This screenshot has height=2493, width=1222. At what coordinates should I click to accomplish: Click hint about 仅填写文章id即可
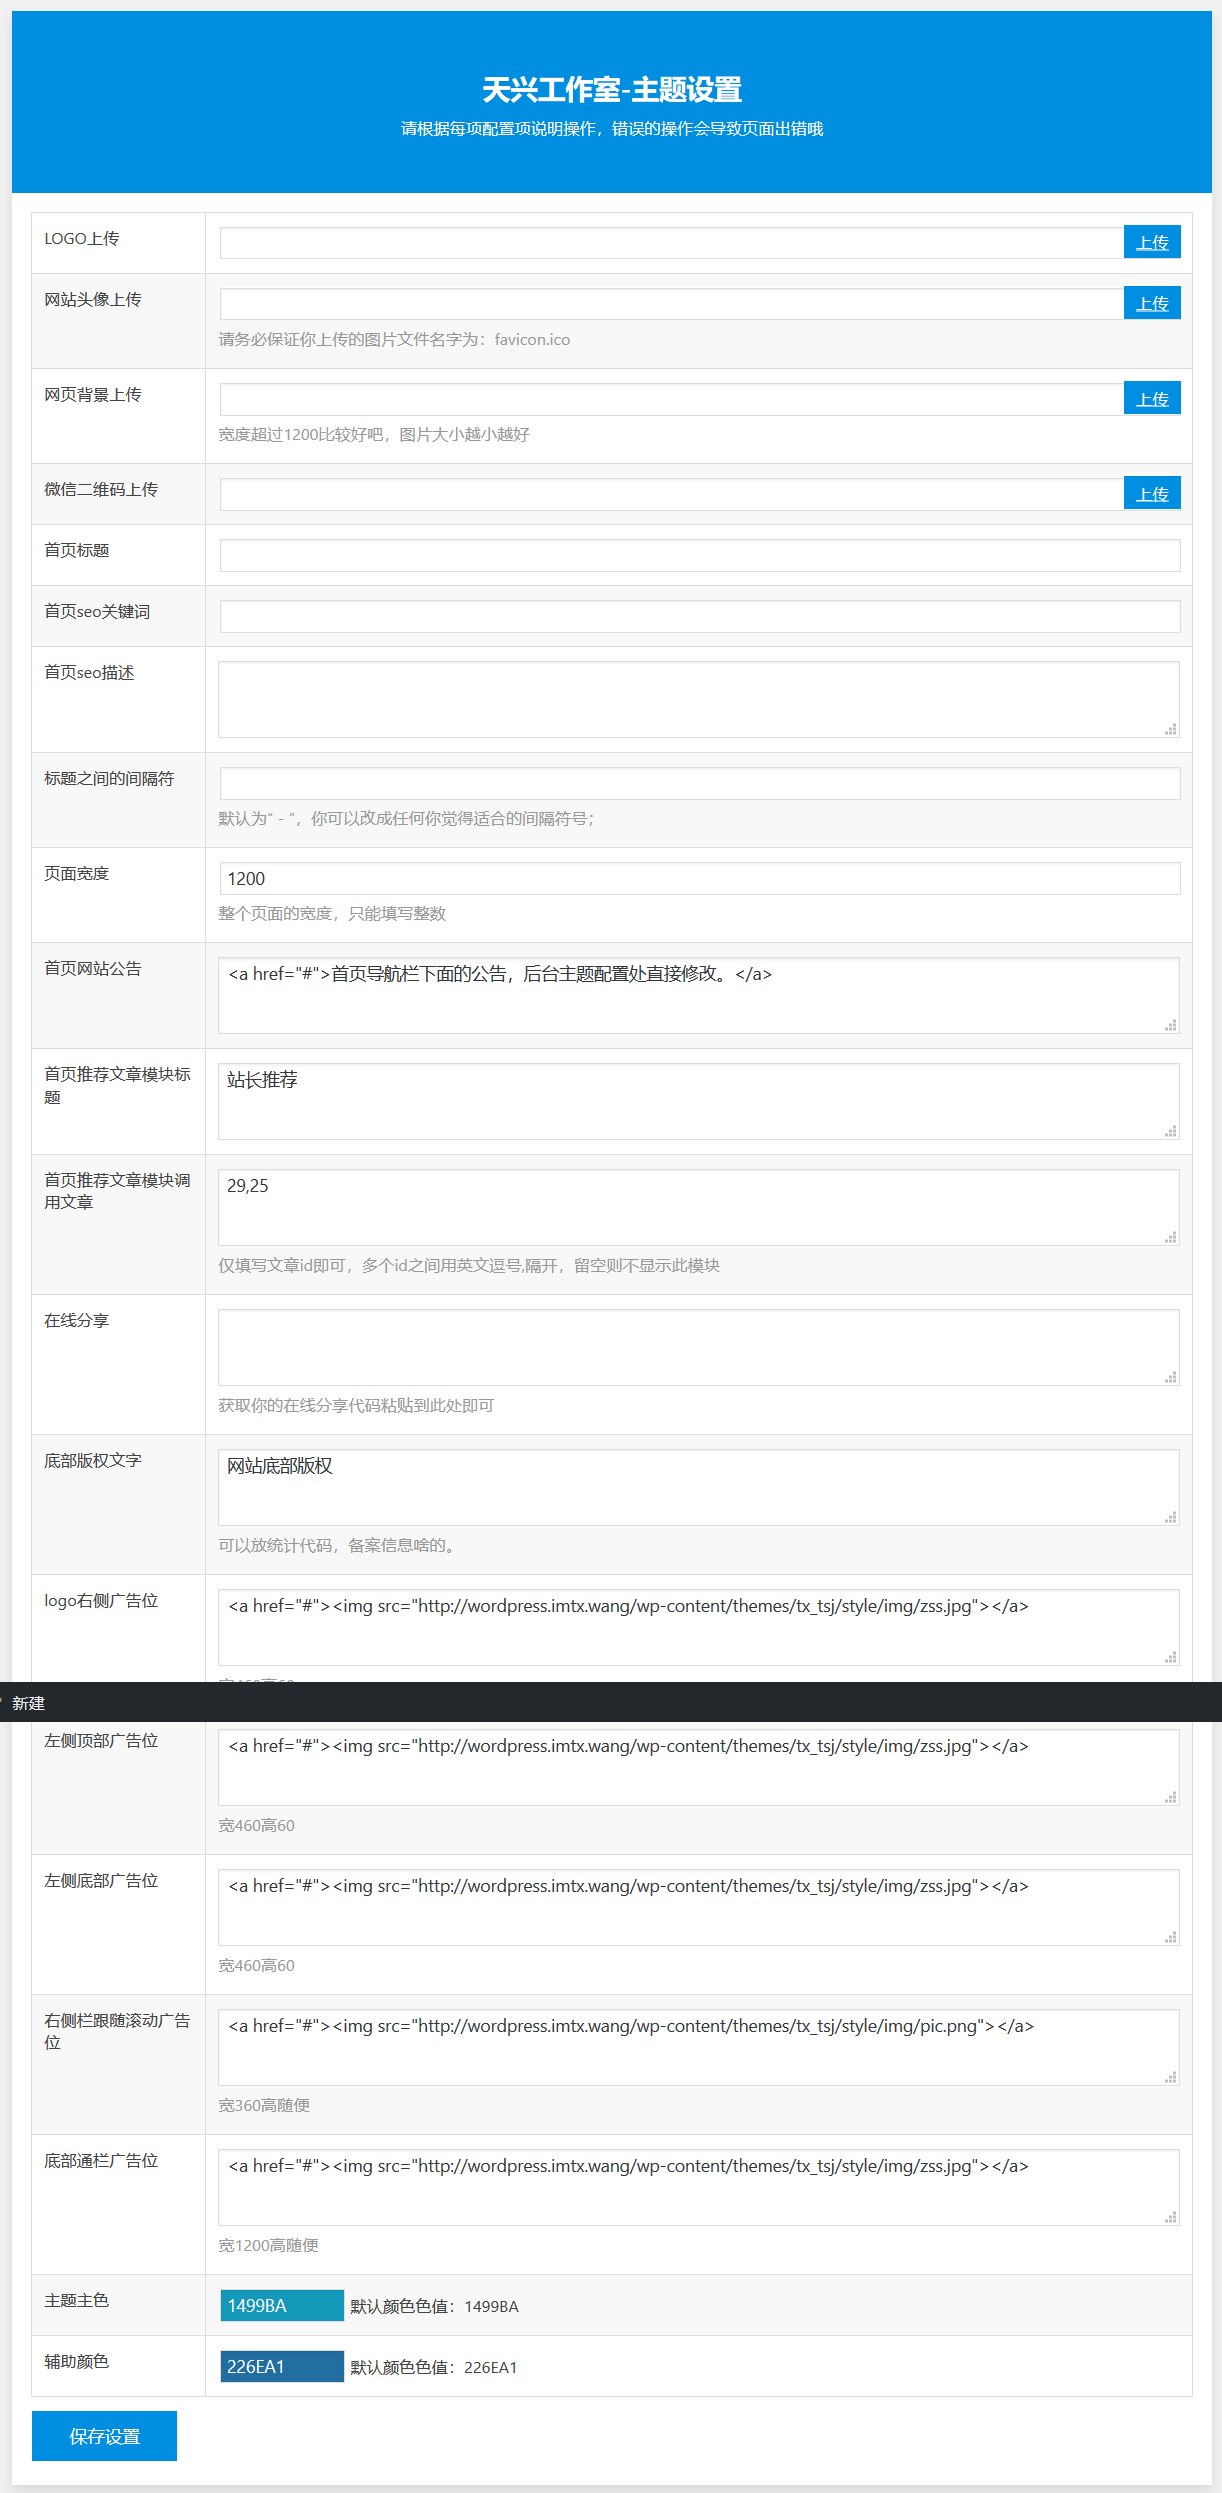click(469, 1266)
